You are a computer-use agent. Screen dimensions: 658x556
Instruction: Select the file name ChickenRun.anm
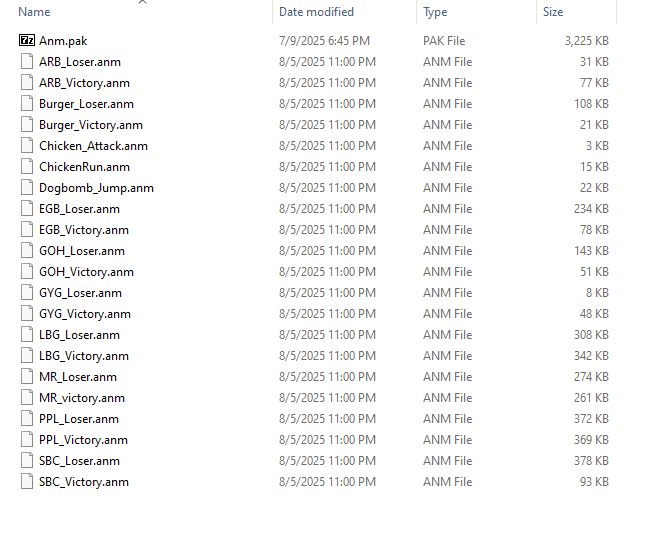tap(84, 167)
